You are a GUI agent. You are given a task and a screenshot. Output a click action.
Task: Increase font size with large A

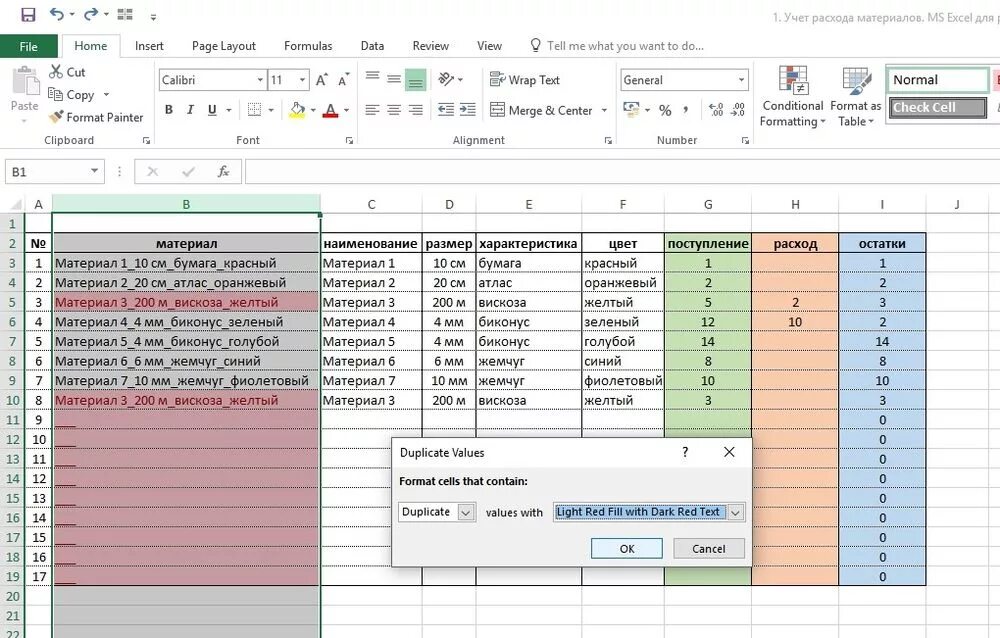click(x=321, y=80)
